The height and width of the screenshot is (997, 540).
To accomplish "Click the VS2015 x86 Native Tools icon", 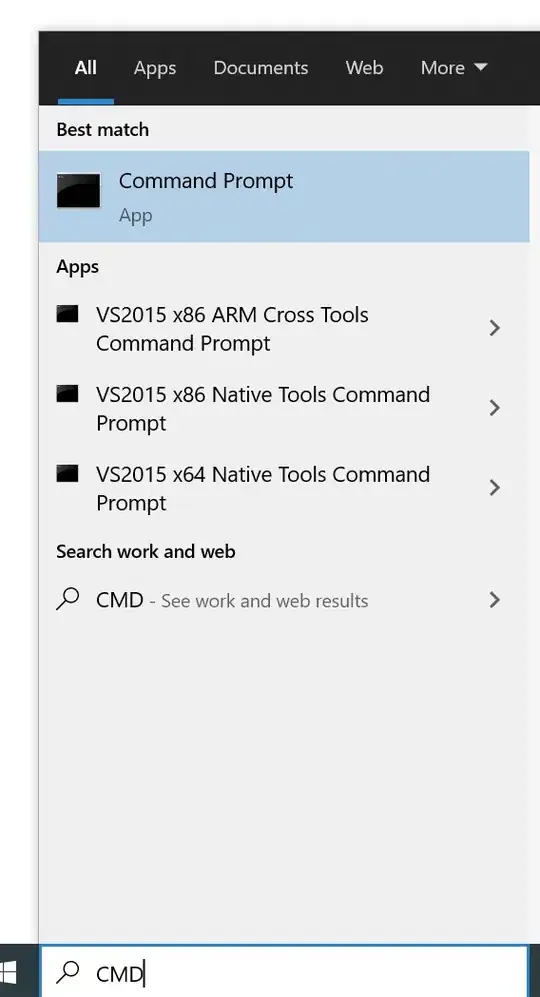I will click(67, 394).
